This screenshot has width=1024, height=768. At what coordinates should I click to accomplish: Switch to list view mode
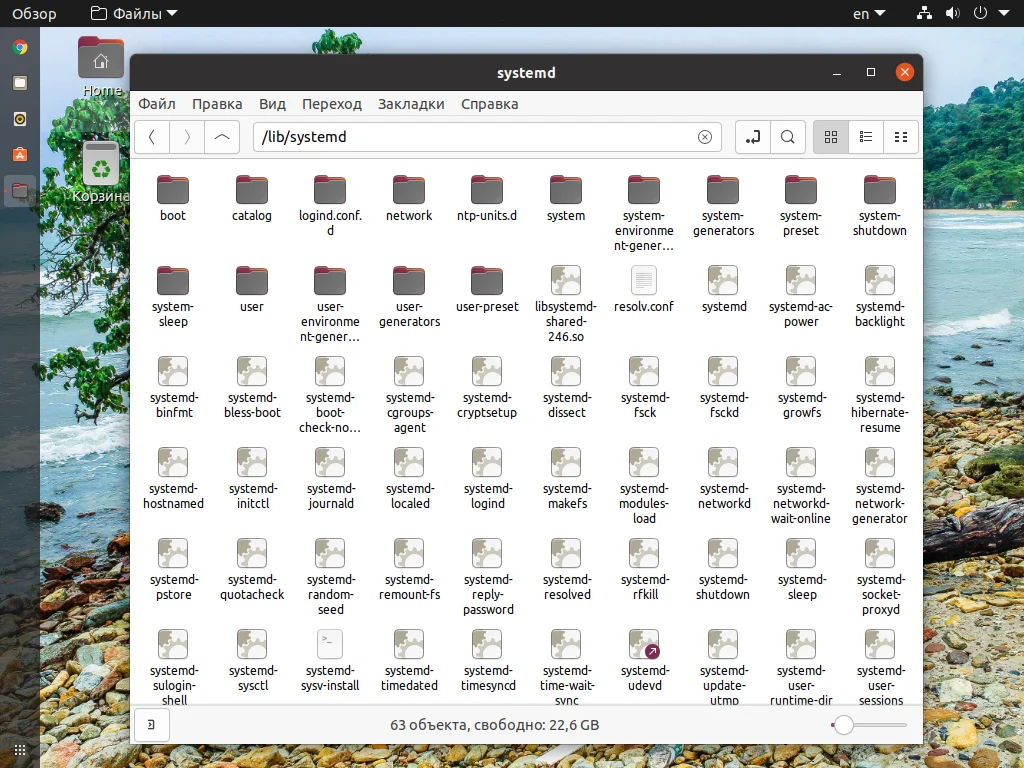point(866,137)
